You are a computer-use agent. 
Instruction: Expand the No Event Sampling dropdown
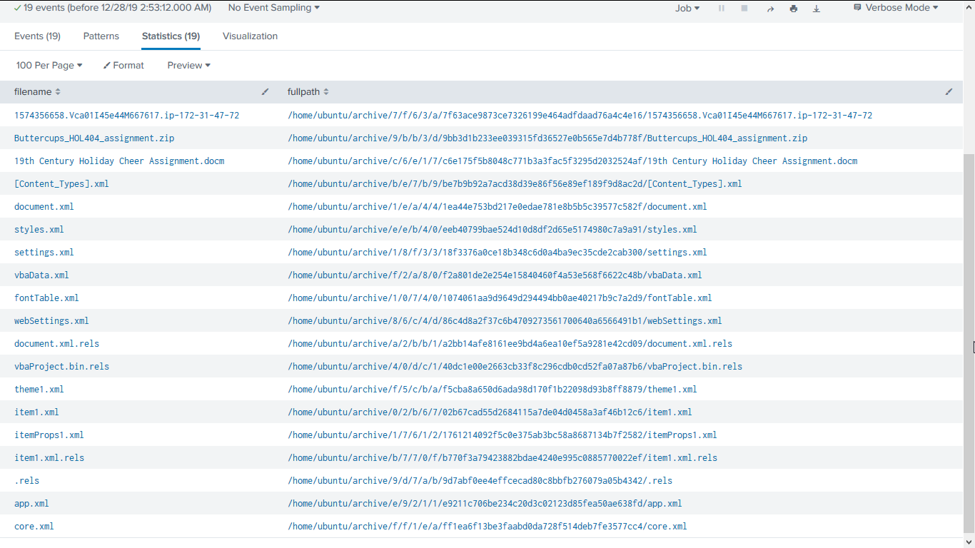coord(273,8)
